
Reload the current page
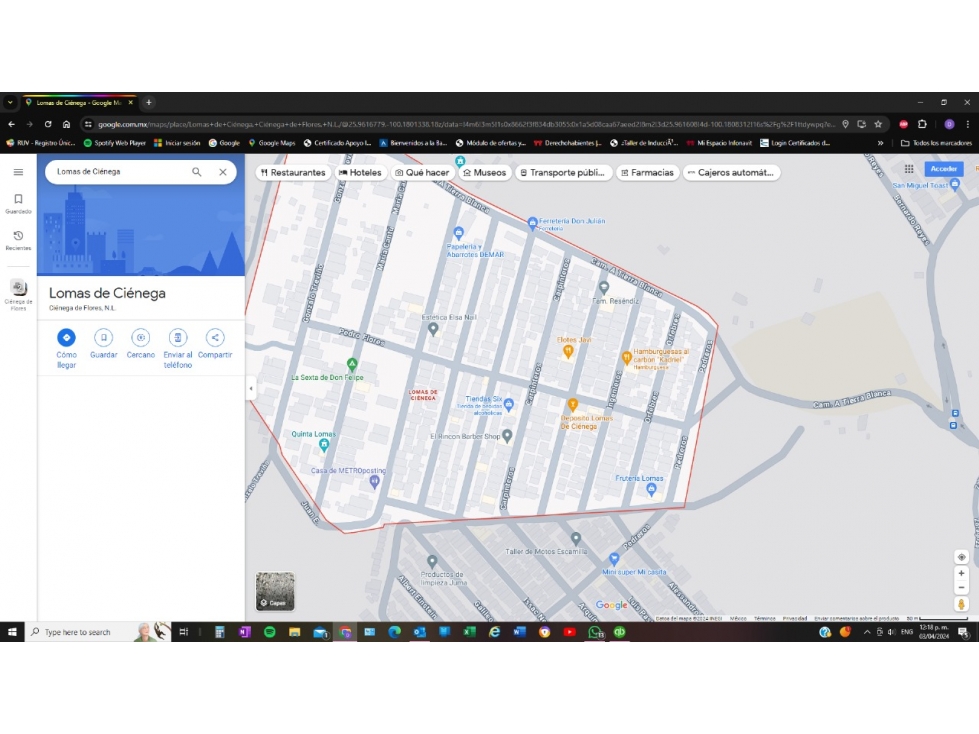pos(48,124)
